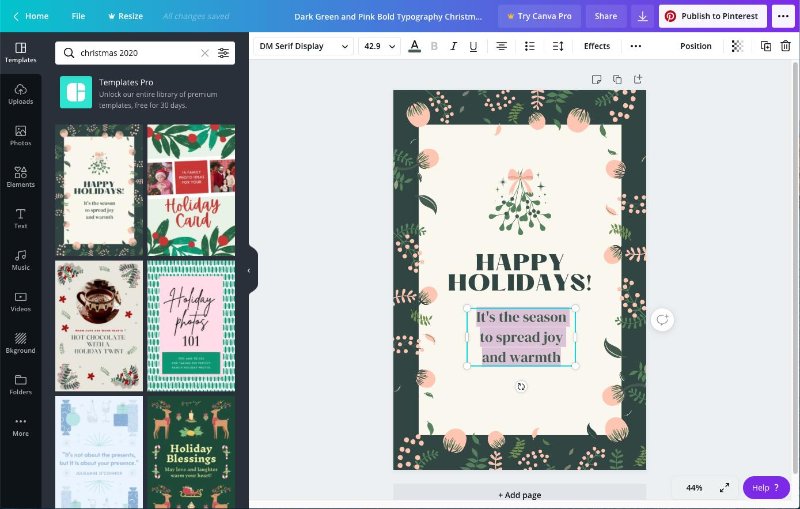
Task: Open the Folders sidebar tab
Action: coord(20,385)
